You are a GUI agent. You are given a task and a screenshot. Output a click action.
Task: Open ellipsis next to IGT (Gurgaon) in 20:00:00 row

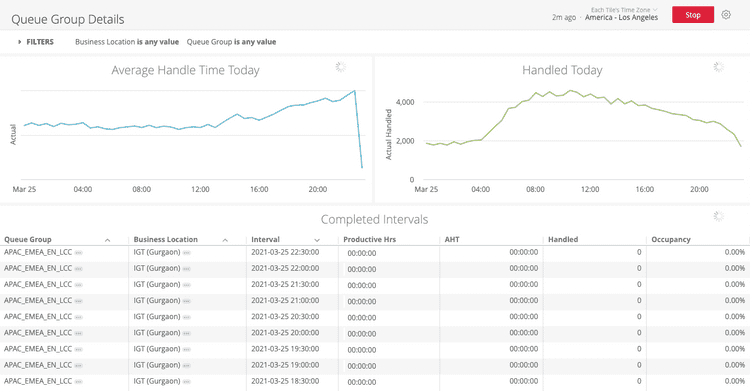pos(187,334)
